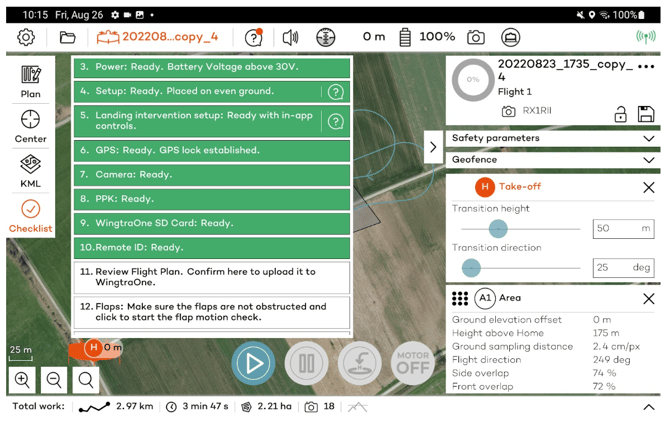The image size is (670, 423).
Task: Expand the Geofence section
Action: tap(553, 160)
